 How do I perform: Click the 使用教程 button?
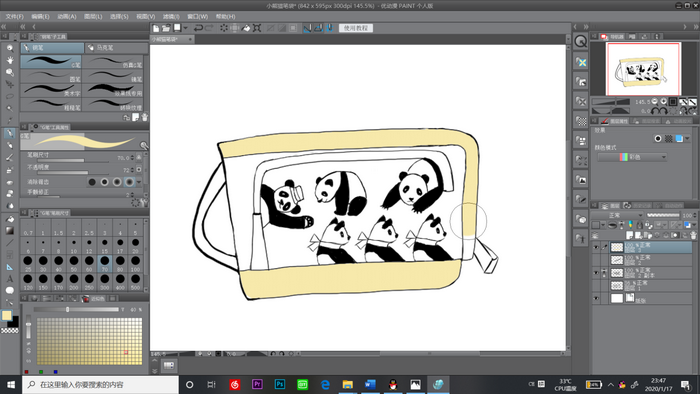355,28
